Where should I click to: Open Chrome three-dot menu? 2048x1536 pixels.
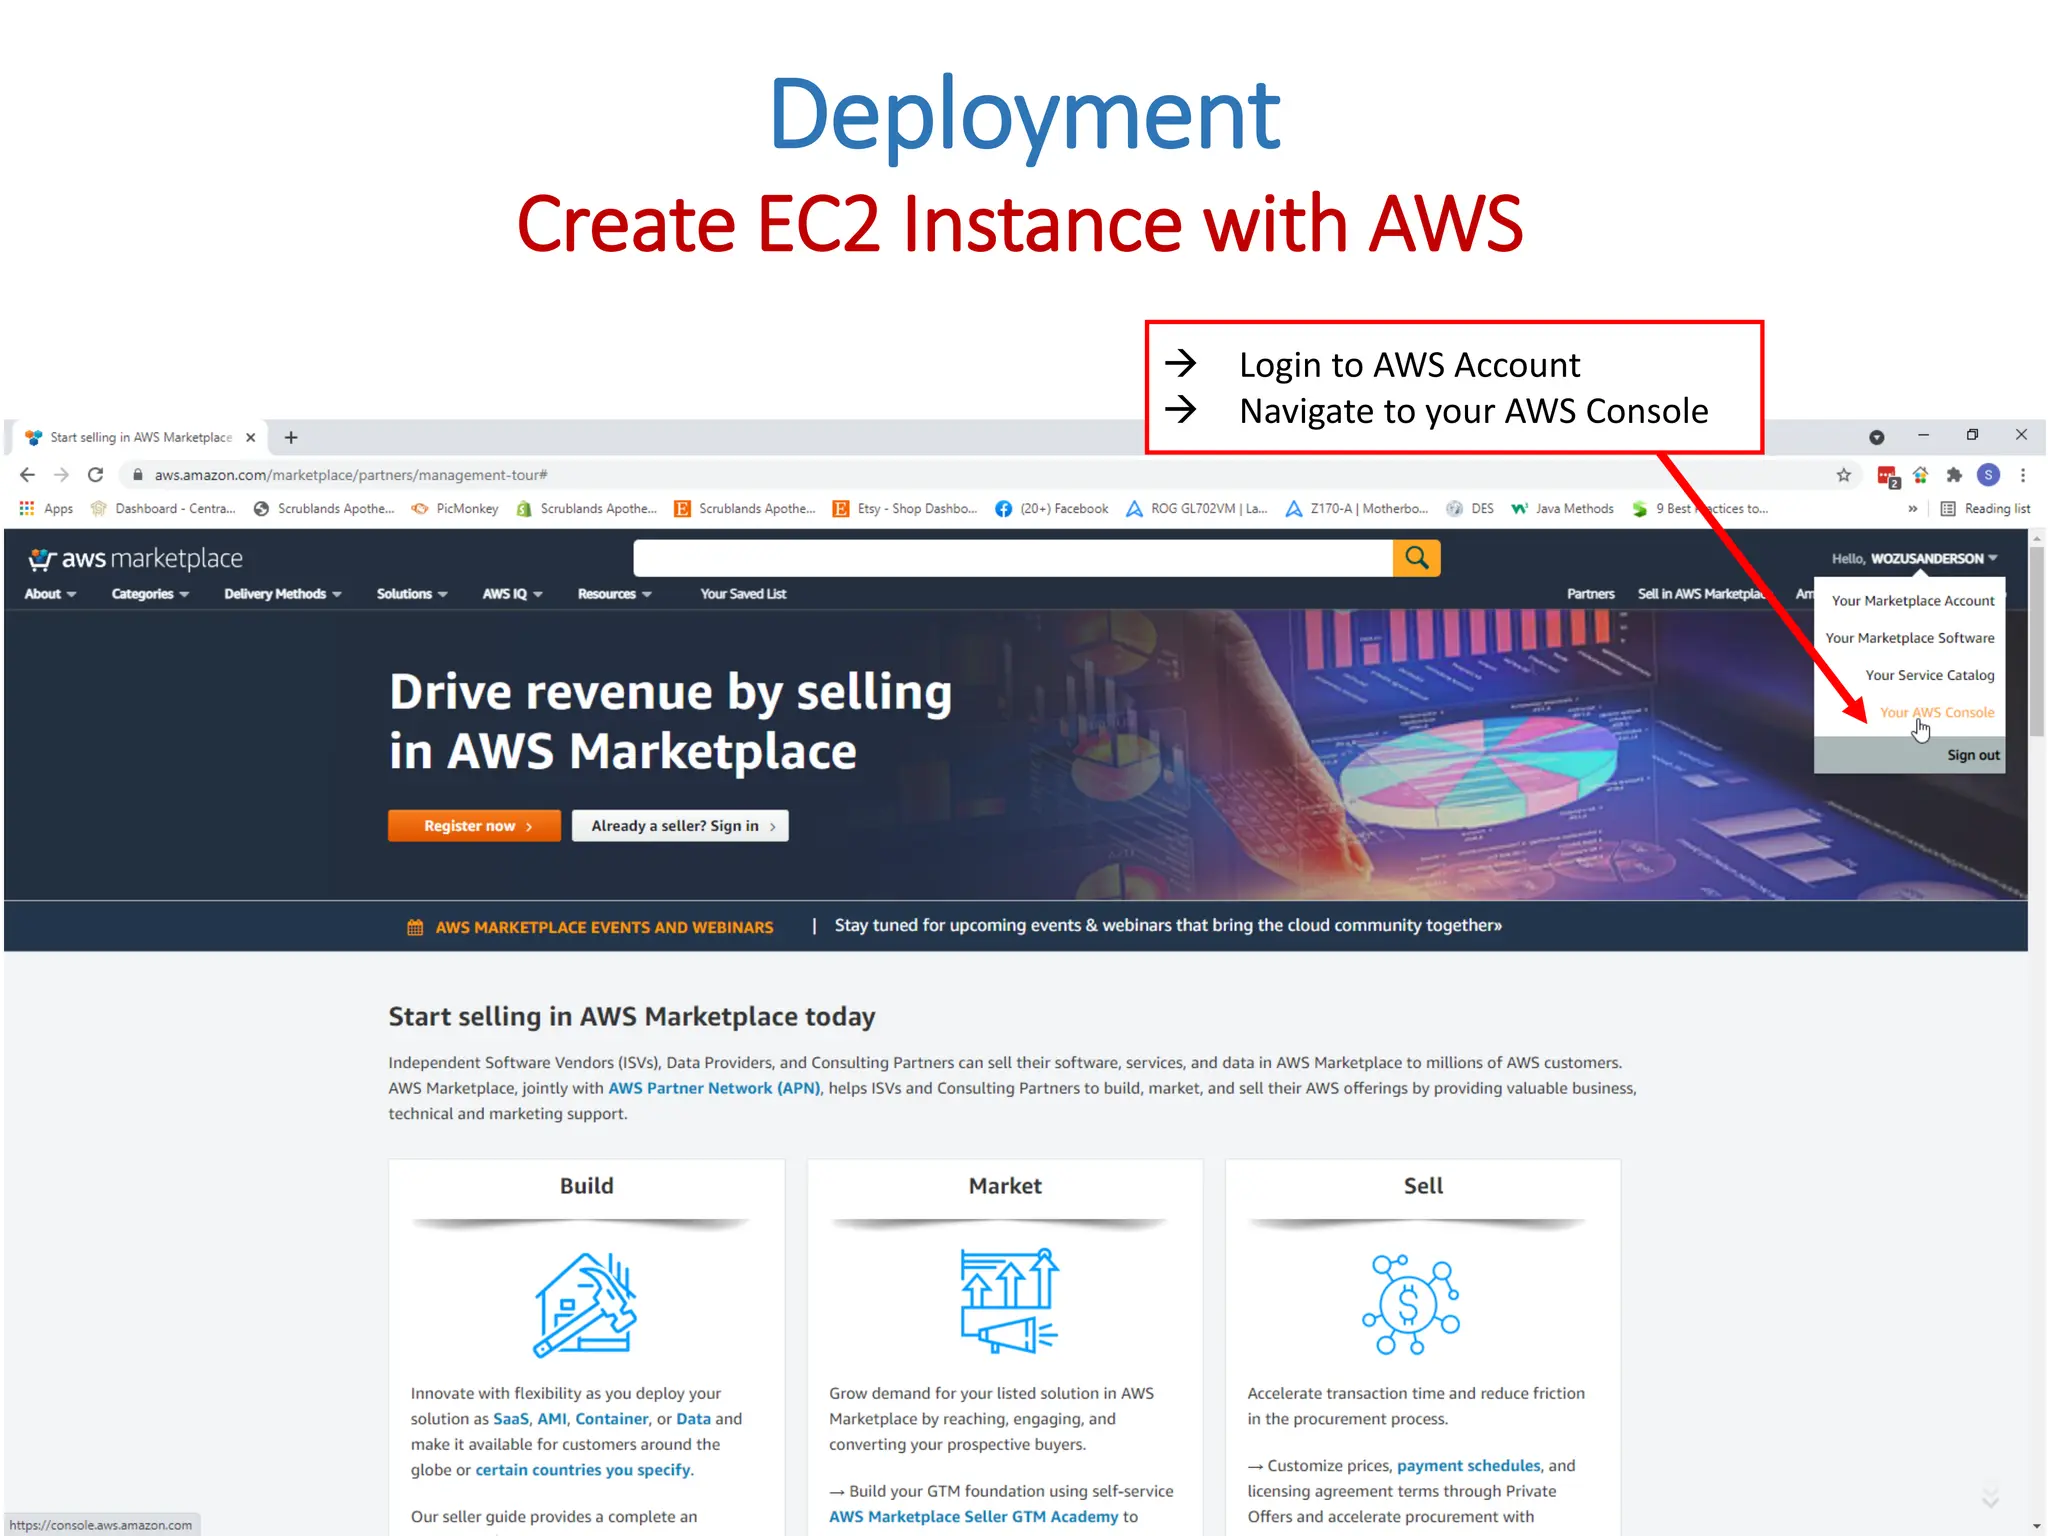coord(2022,475)
